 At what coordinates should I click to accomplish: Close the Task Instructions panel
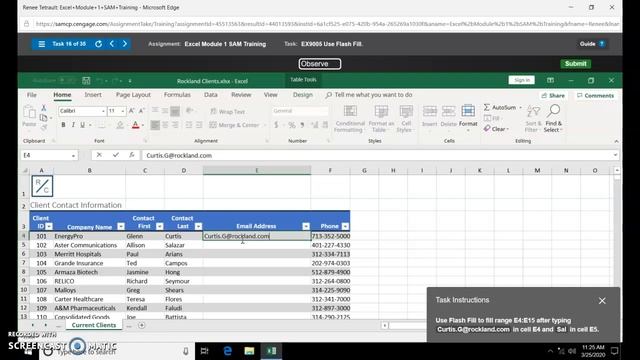pyautogui.click(x=602, y=301)
